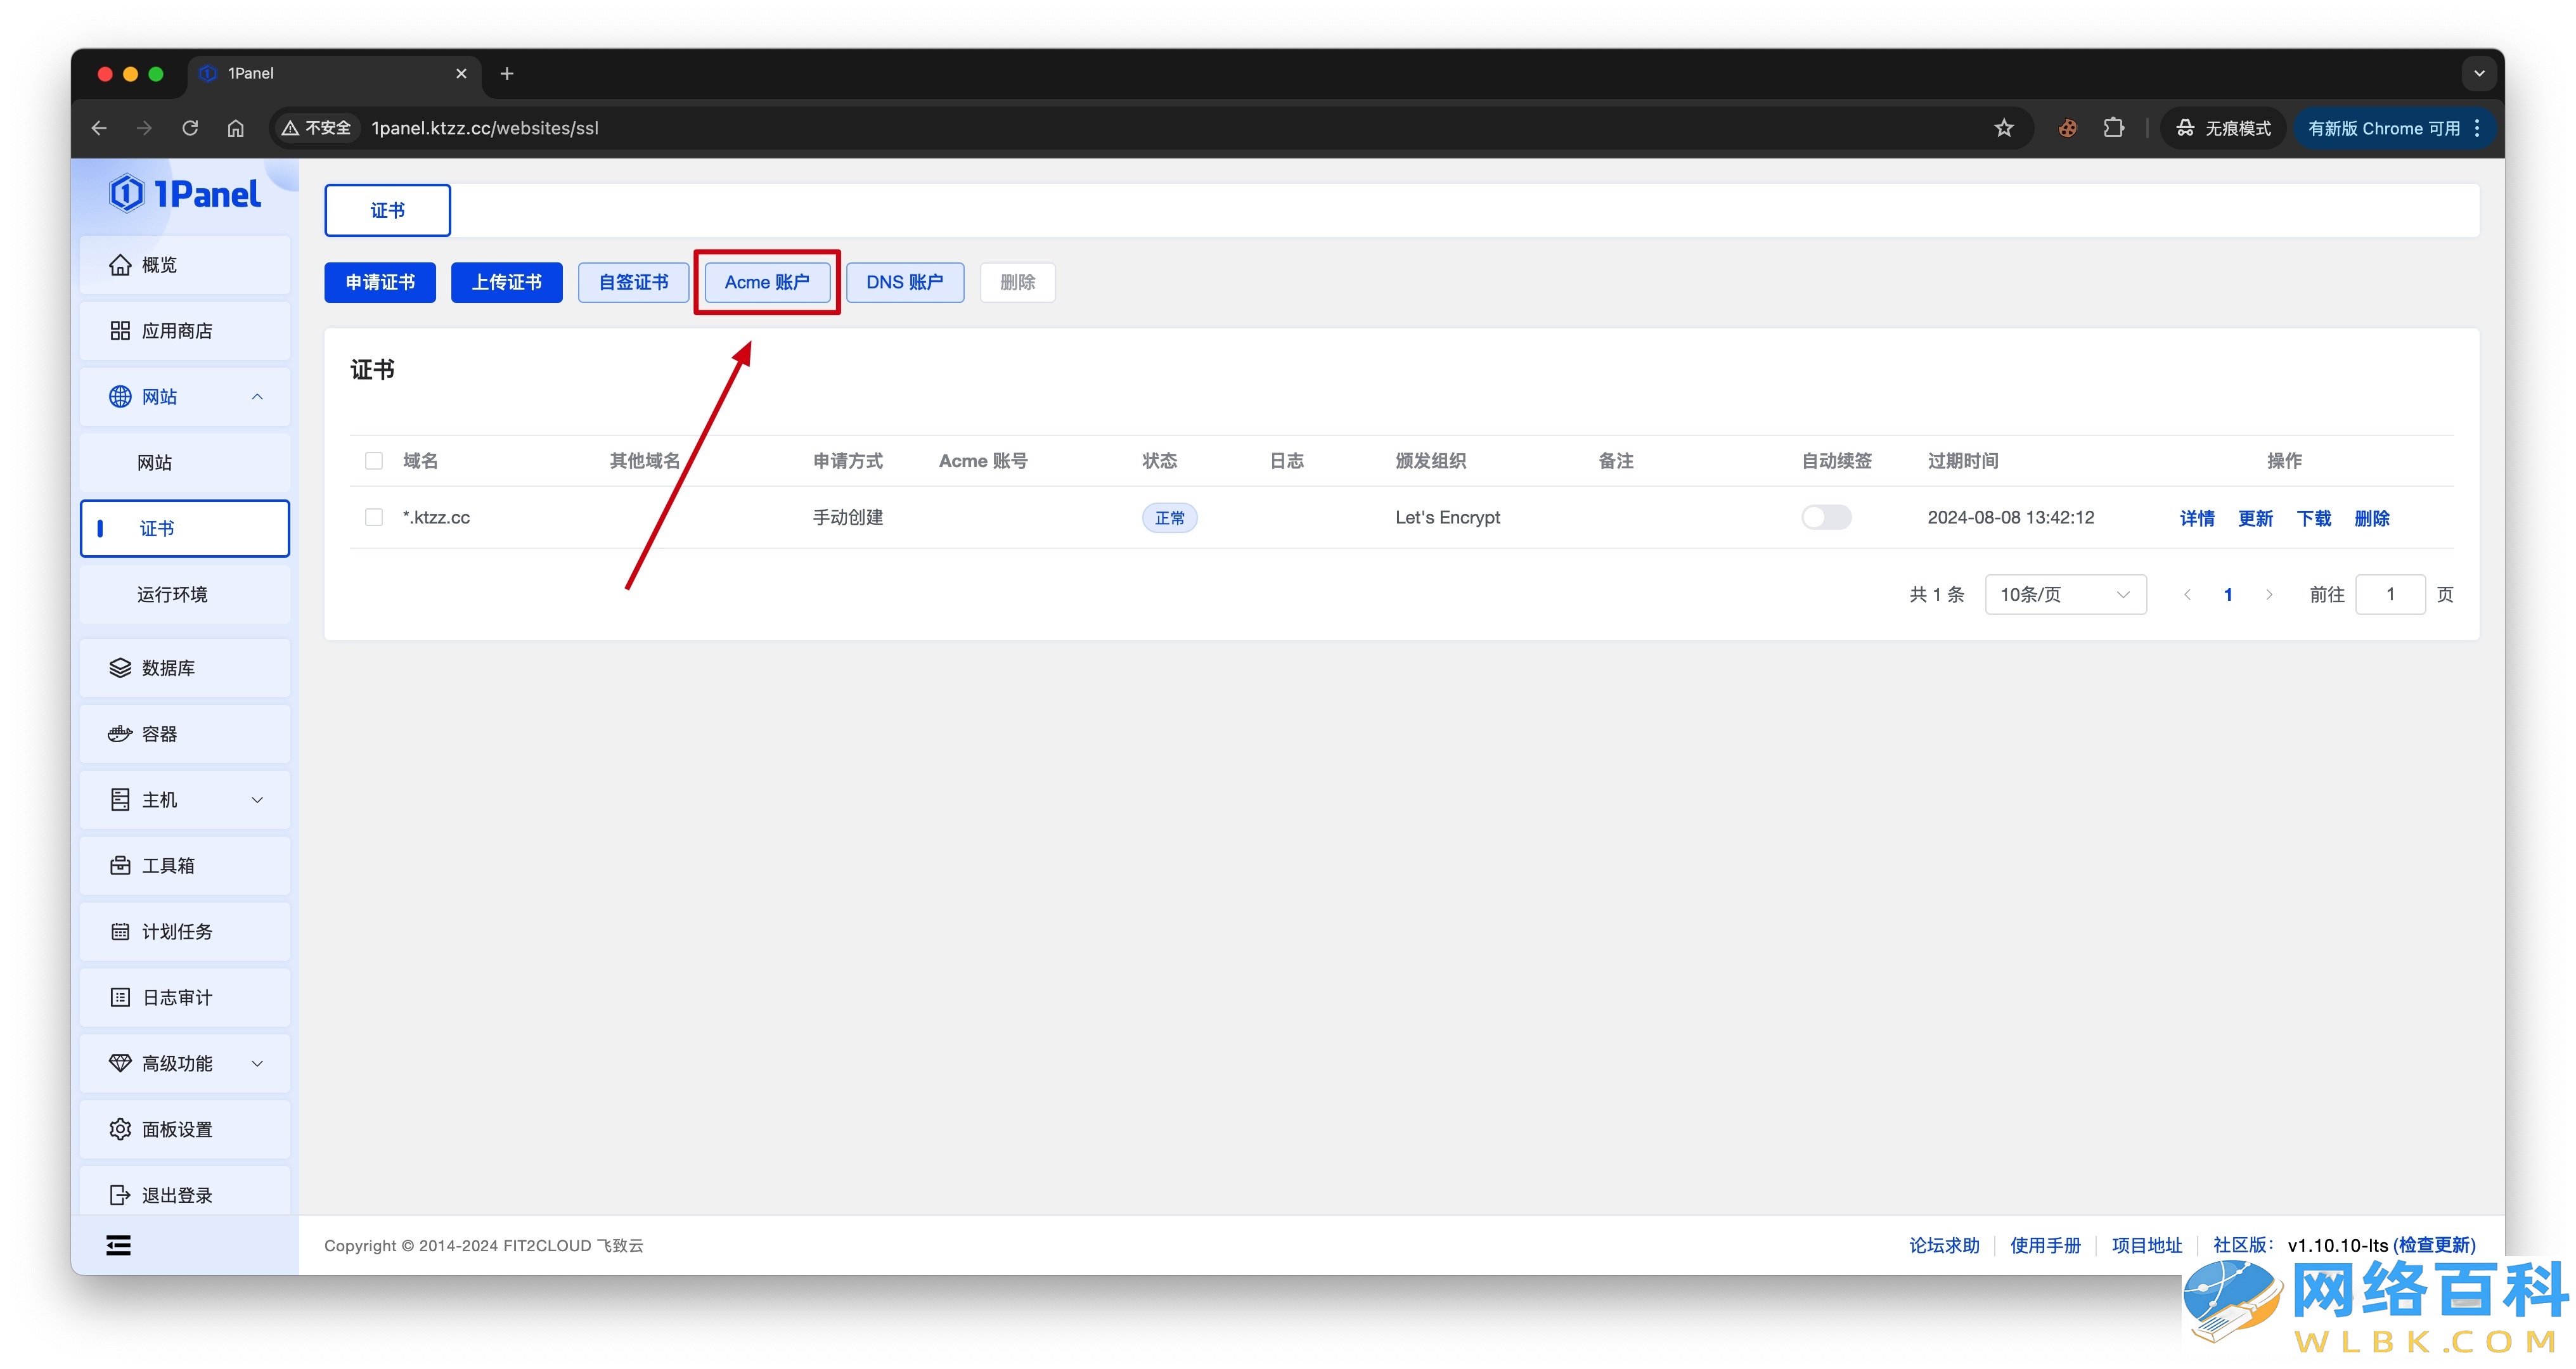
Task: Close the 1Panel browser tab
Action: [x=461, y=74]
